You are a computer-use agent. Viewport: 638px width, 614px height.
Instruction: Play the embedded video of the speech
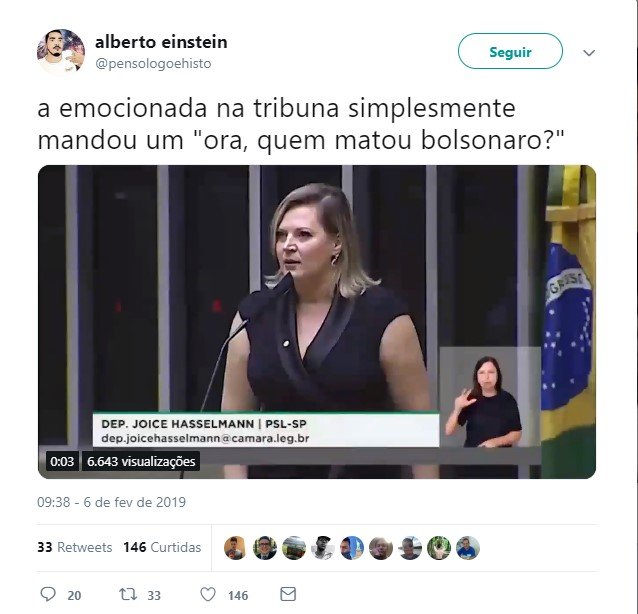click(317, 321)
